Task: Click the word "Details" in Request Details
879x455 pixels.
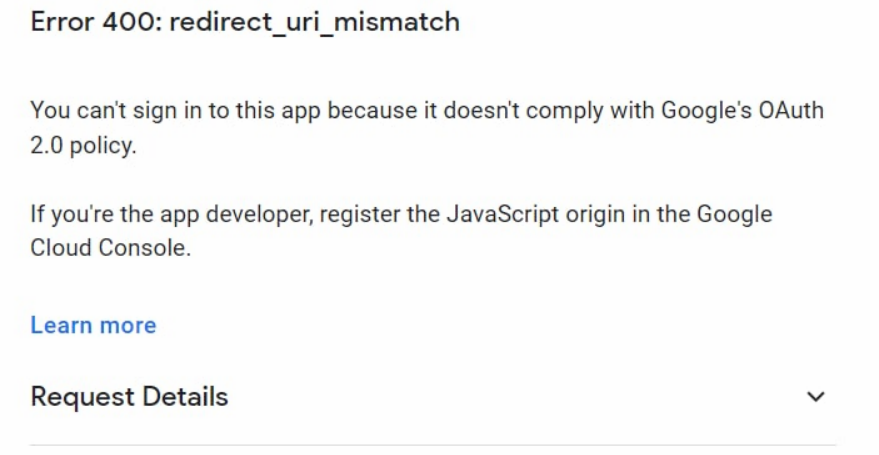Action: tap(185, 397)
